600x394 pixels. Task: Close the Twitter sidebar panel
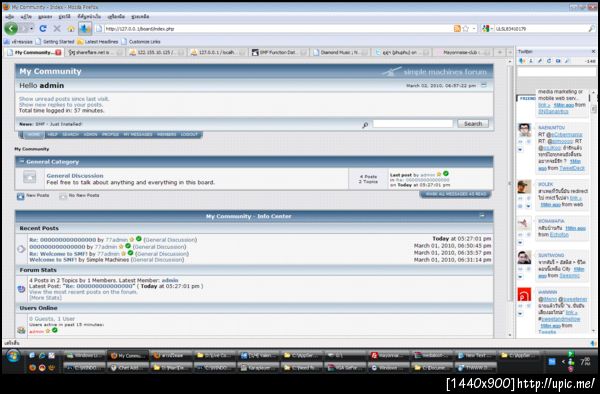pyautogui.click(x=593, y=51)
